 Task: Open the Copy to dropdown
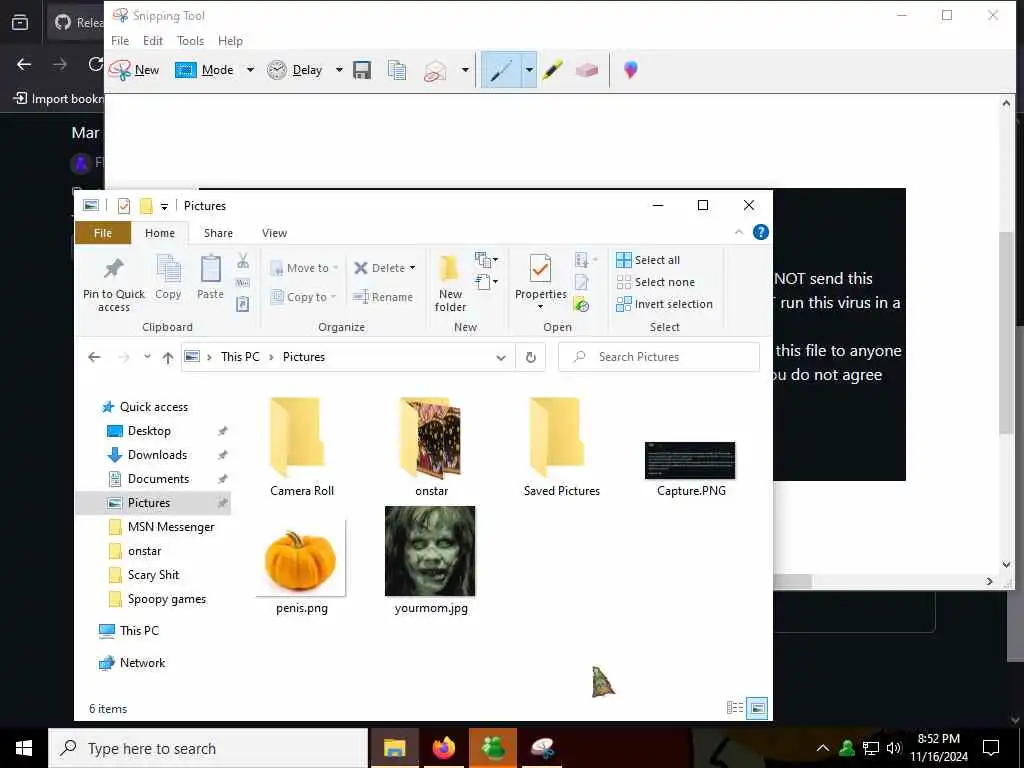click(303, 297)
